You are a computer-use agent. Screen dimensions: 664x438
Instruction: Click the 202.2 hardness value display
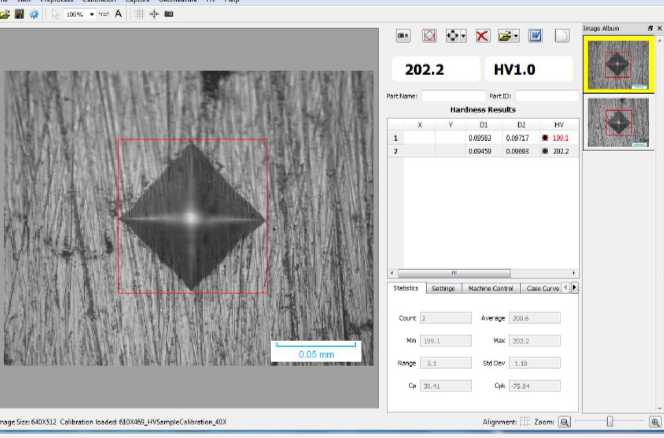(x=436, y=69)
